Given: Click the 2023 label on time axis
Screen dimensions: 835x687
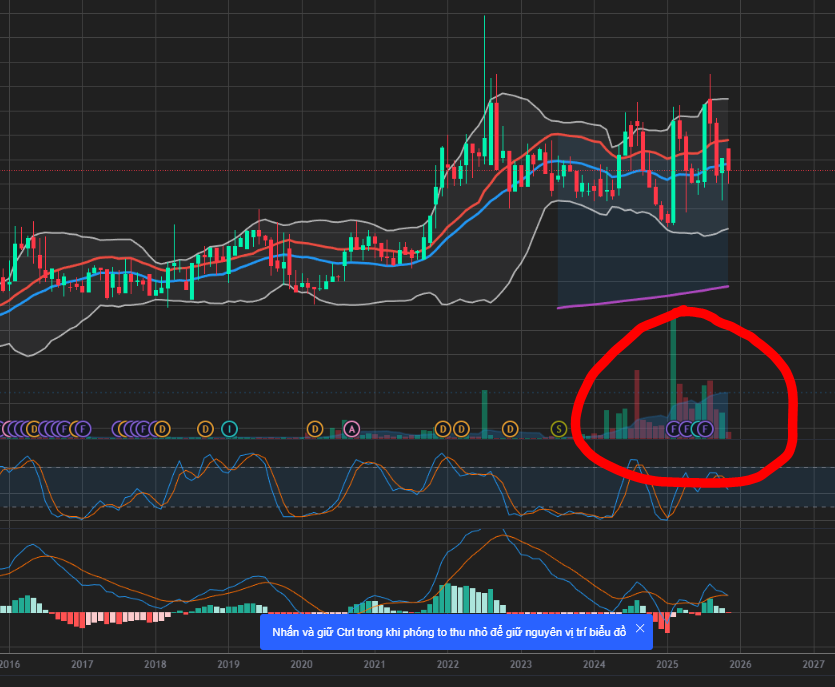Looking at the screenshot, I should tap(521, 664).
